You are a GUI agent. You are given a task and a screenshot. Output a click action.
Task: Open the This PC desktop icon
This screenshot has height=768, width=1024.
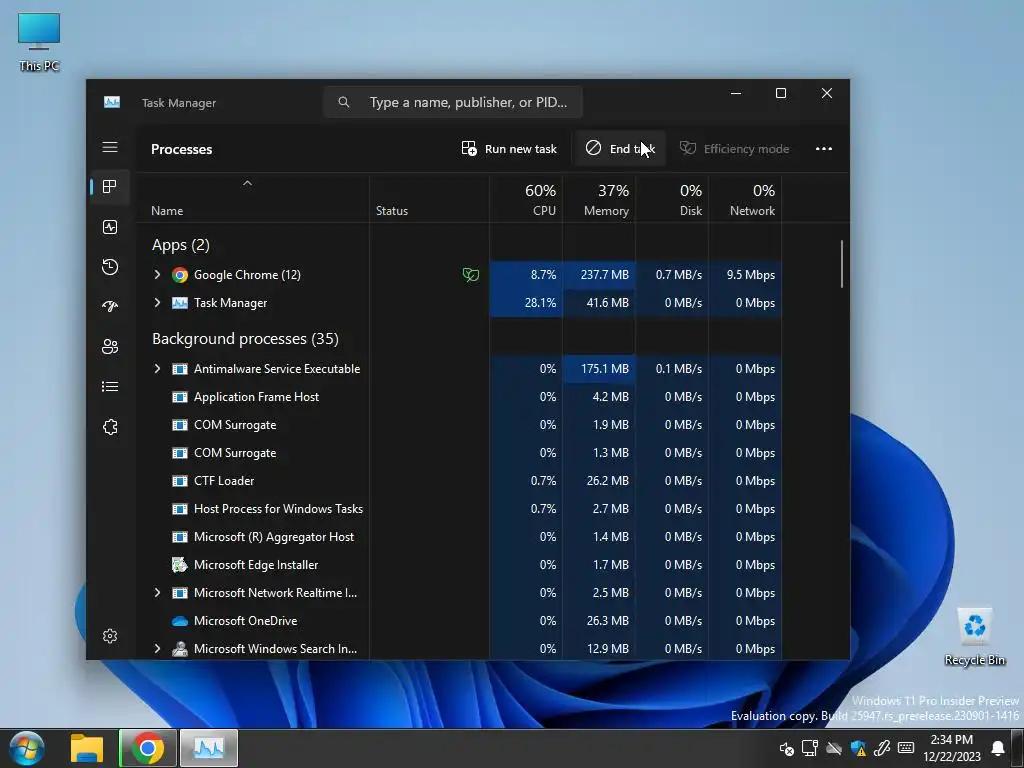point(39,42)
